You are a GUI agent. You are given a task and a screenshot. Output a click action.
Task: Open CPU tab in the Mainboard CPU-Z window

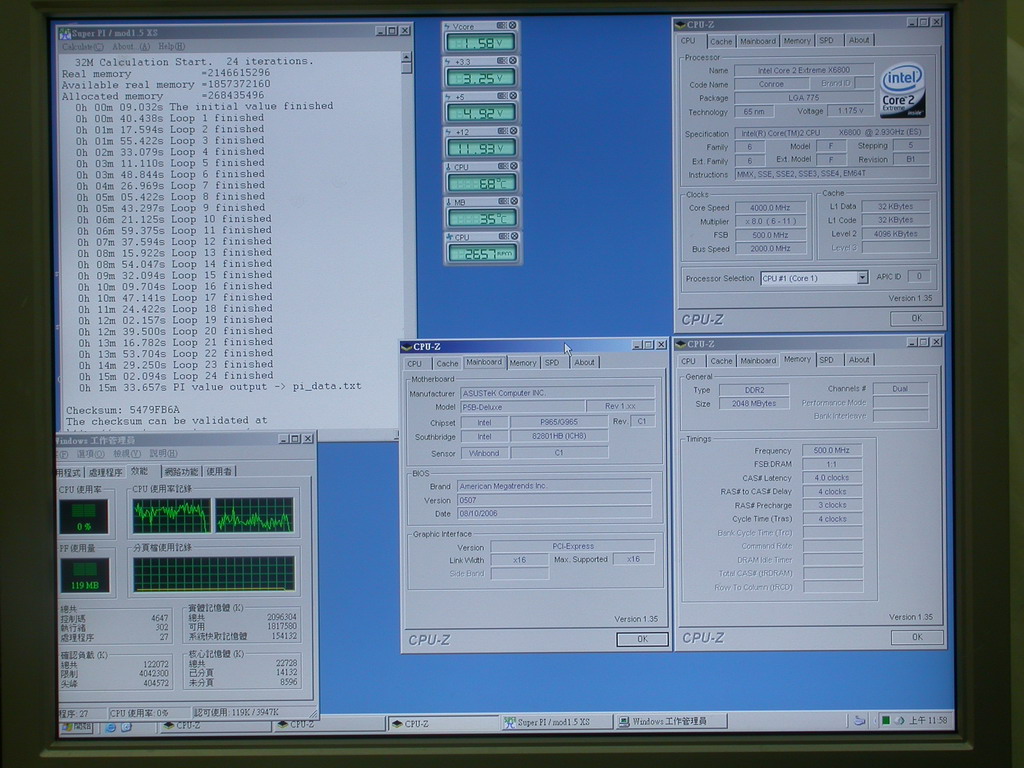click(415, 364)
